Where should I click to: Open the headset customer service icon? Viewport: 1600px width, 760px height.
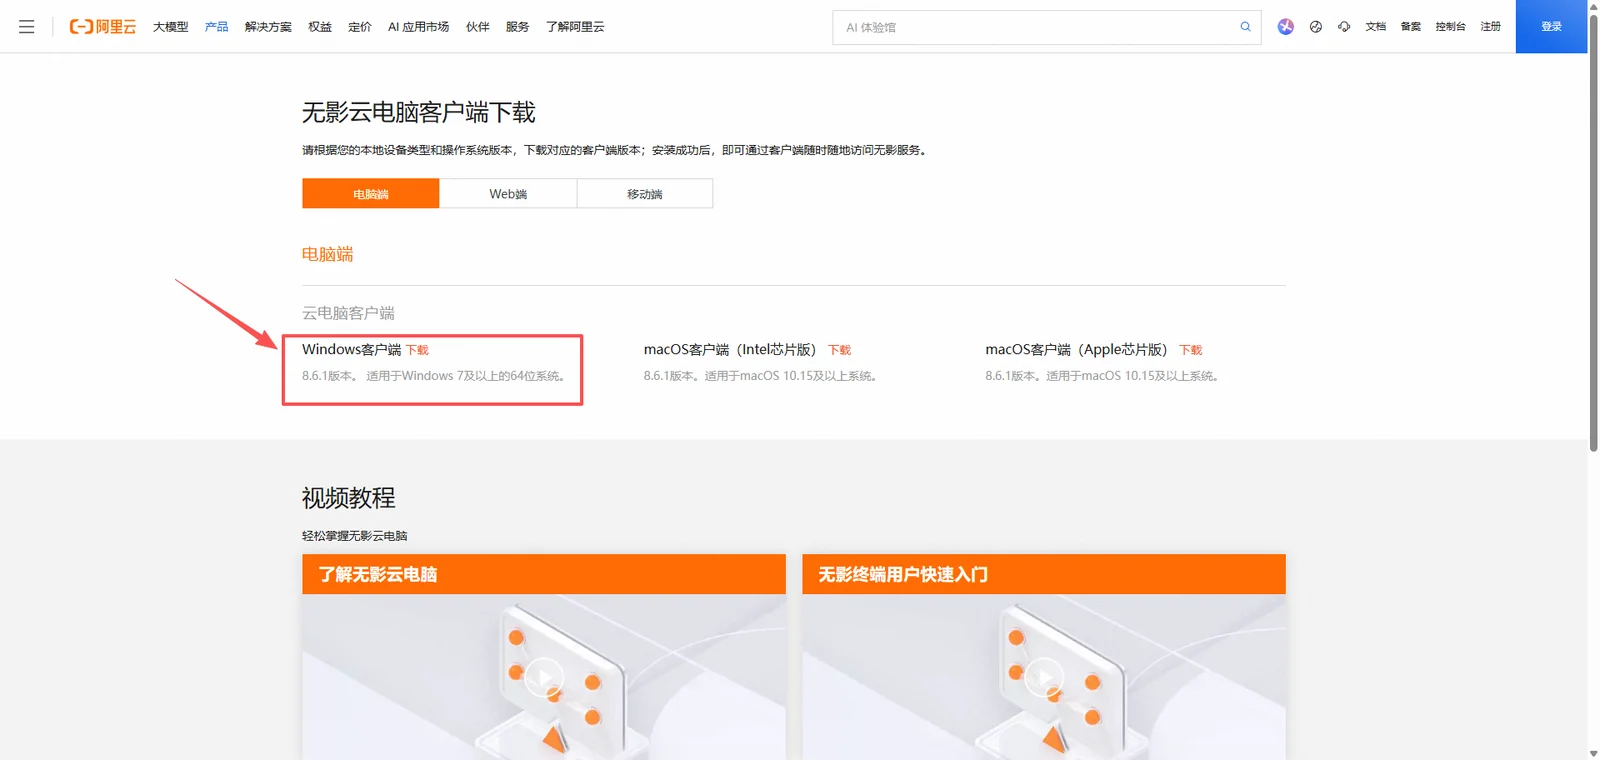(x=1344, y=27)
